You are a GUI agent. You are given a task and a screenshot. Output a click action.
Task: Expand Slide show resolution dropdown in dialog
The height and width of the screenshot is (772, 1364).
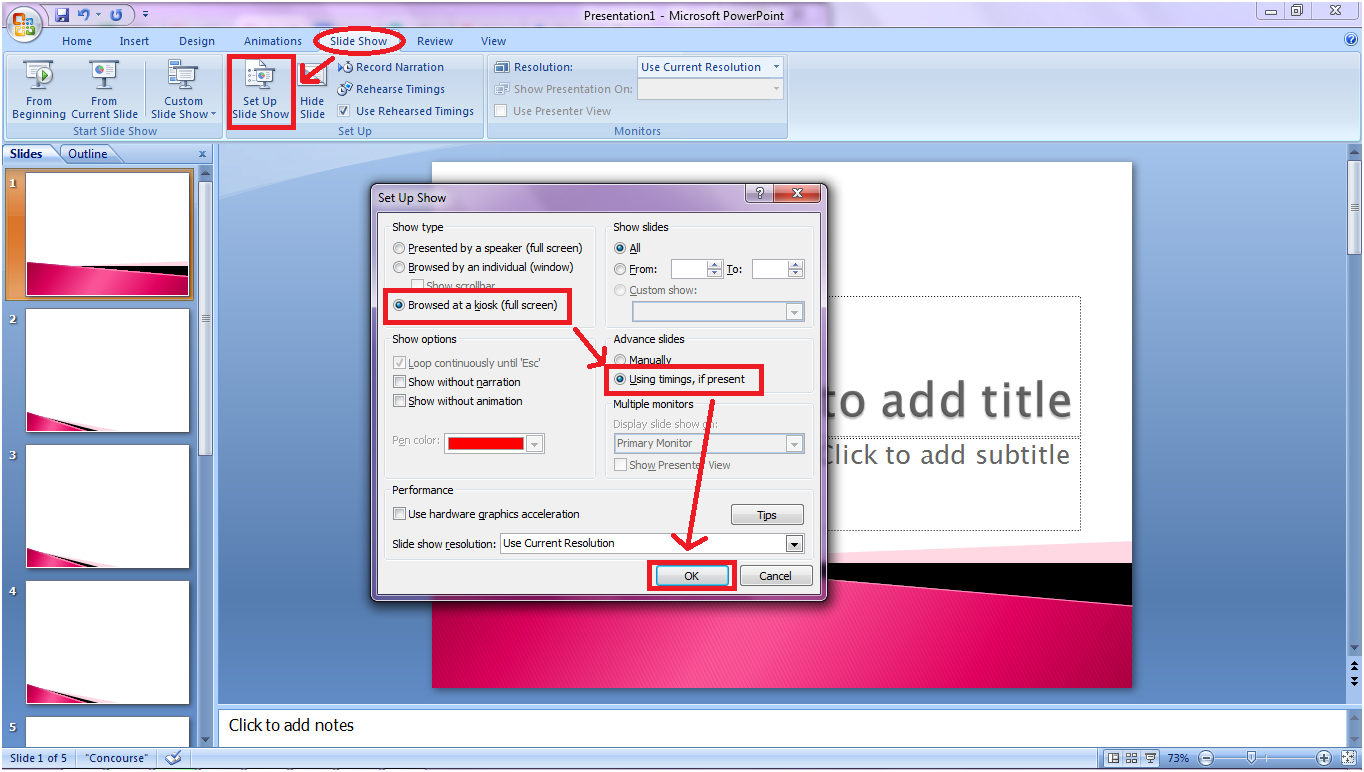point(795,544)
